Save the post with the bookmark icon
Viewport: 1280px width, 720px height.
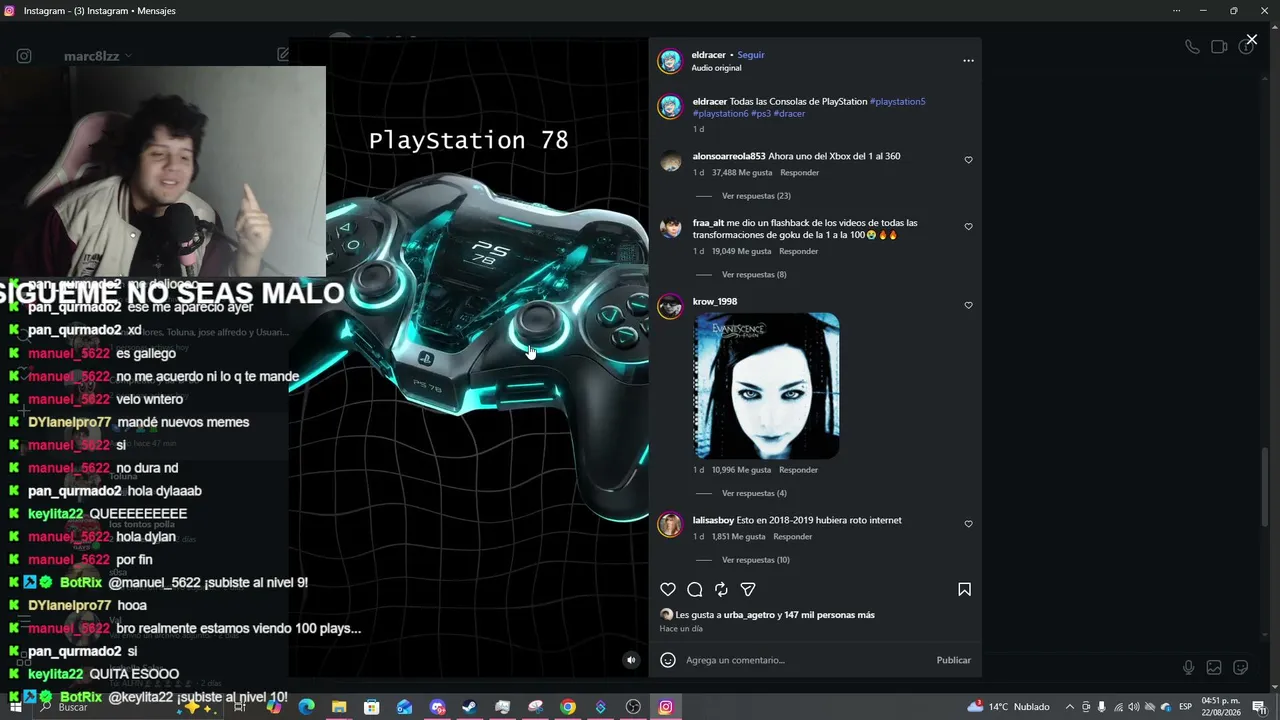(x=964, y=590)
